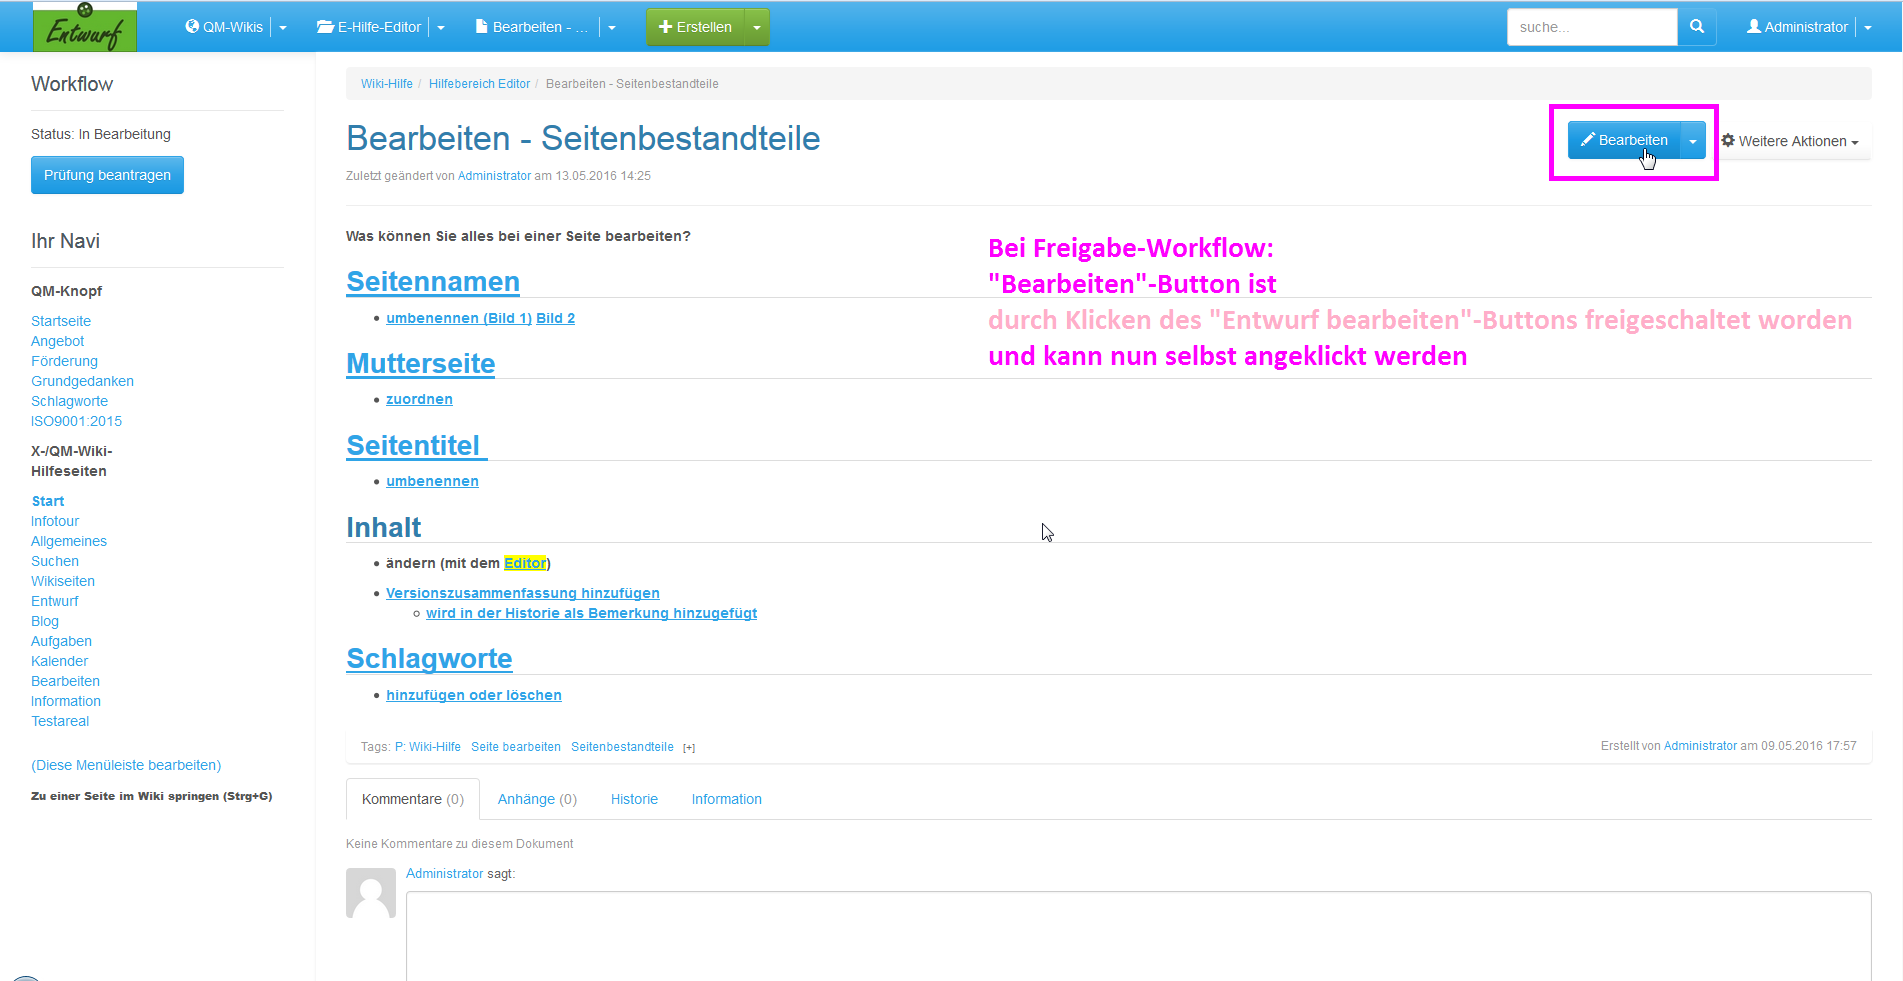Click the blue Bearbeiten page button

click(1623, 141)
